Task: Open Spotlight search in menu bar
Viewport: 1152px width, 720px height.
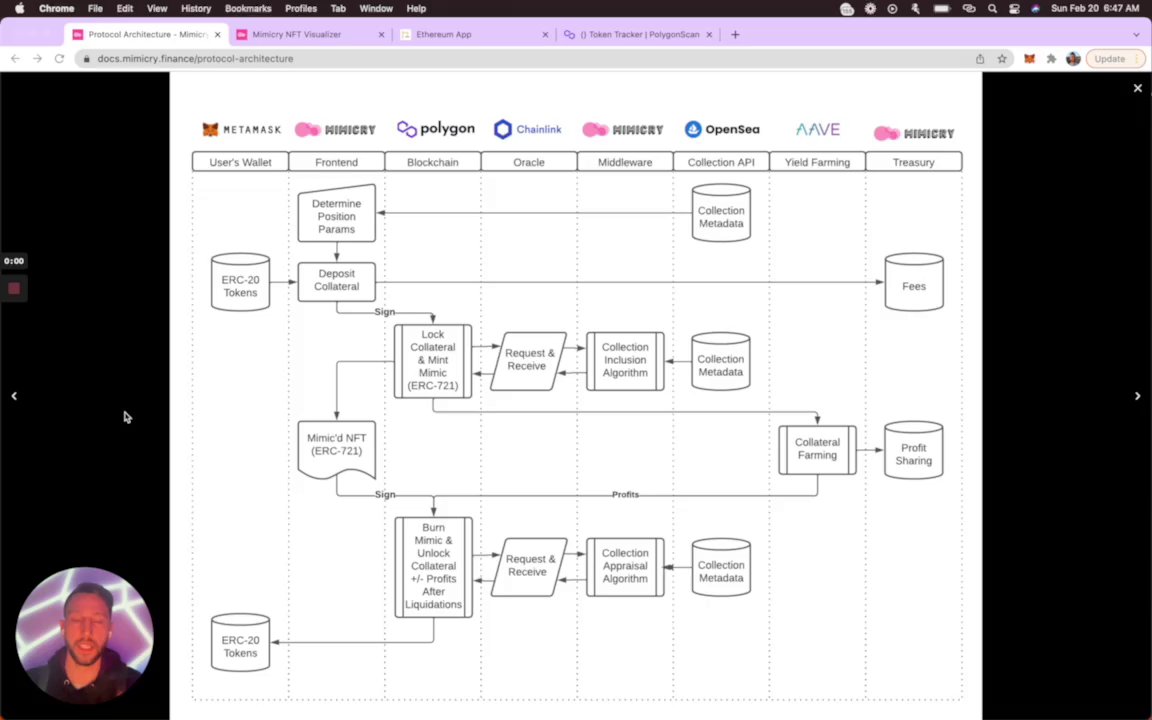Action: 993,9
